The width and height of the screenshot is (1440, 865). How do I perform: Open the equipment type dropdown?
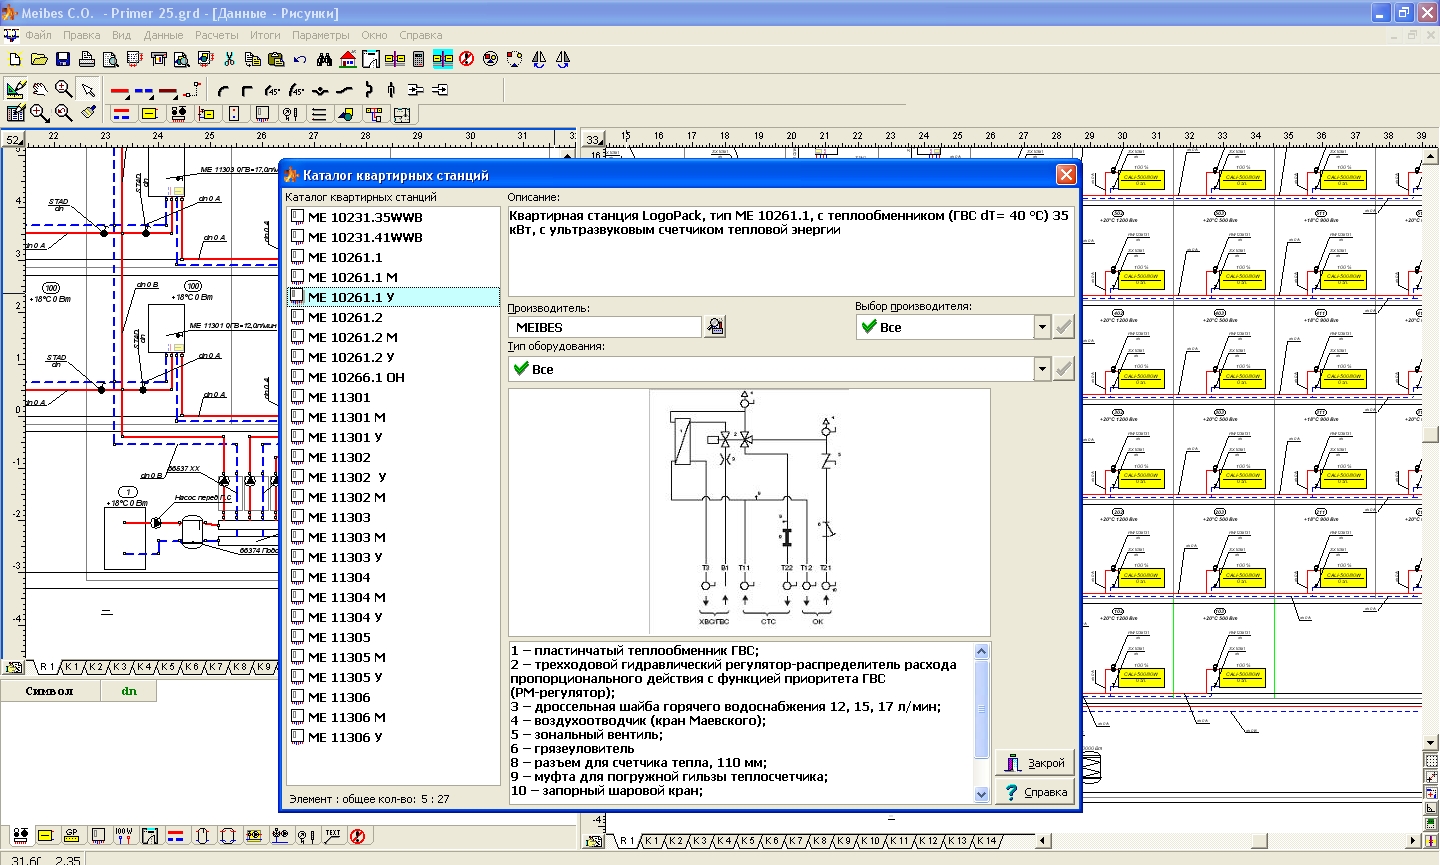(1042, 369)
